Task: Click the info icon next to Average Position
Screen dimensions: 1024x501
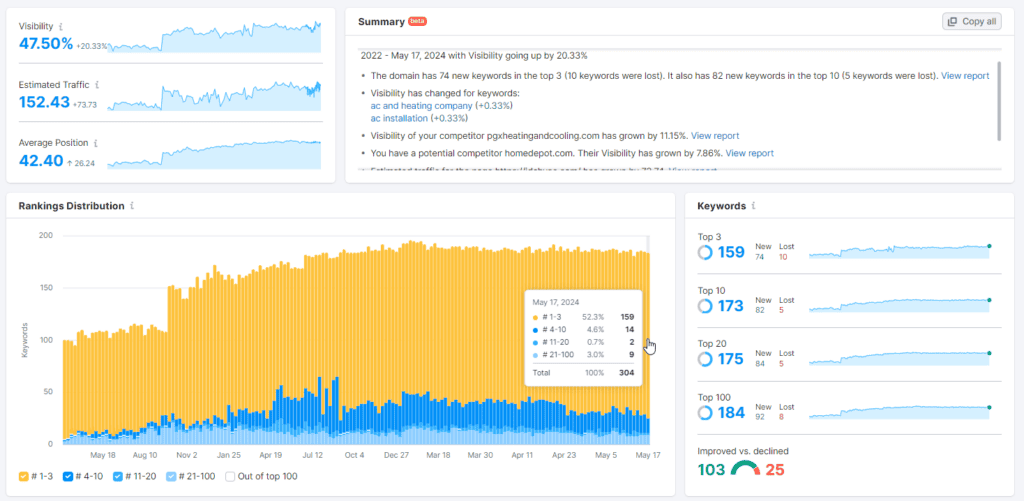Action: 95,143
